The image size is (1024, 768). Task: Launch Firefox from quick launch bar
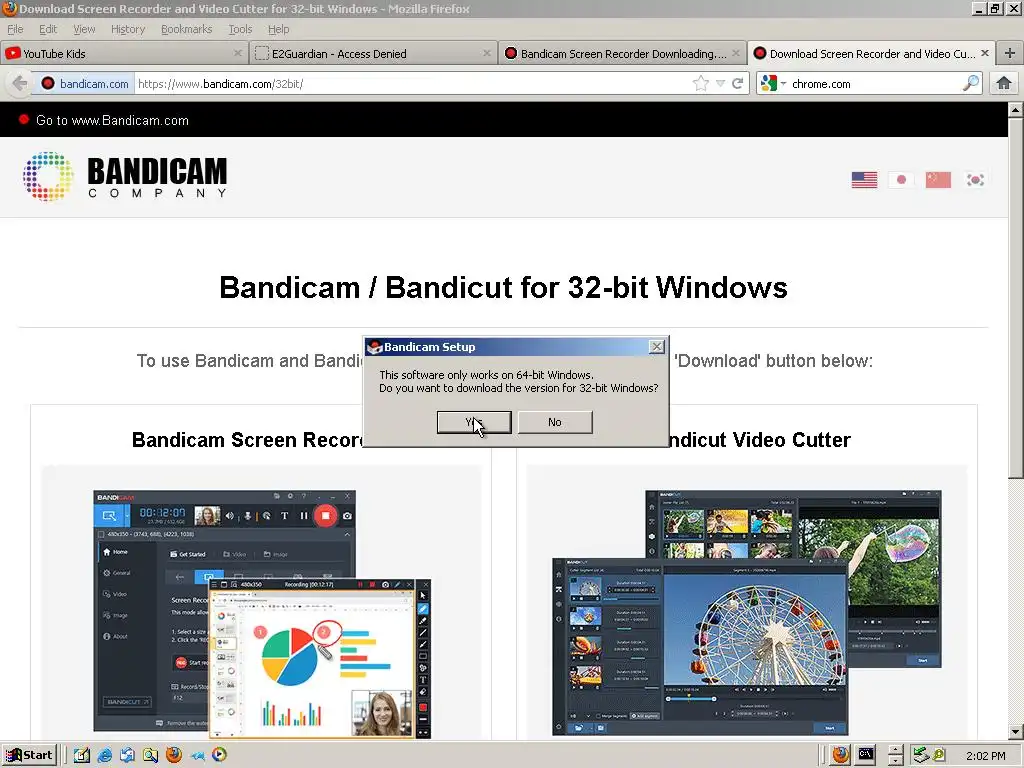click(174, 755)
